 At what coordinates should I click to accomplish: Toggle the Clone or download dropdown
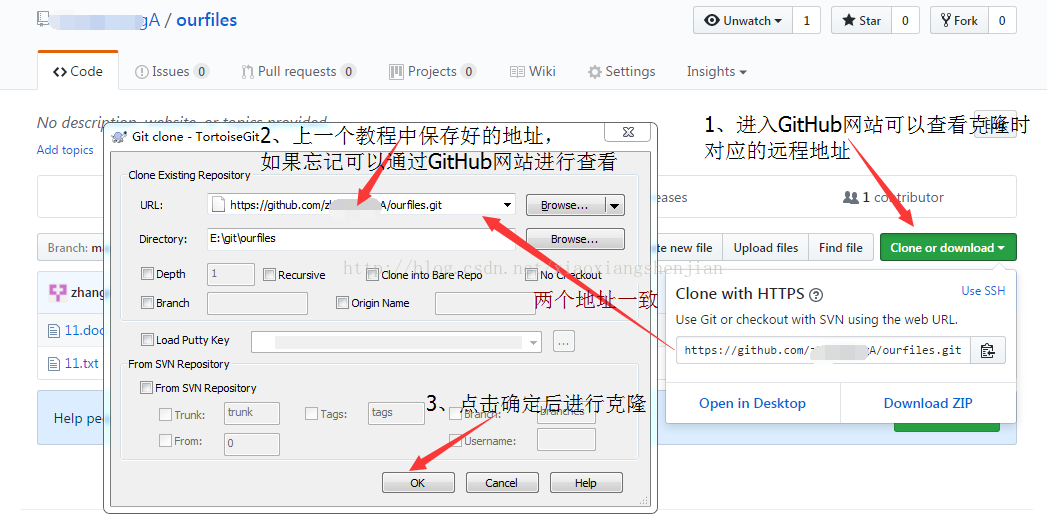(x=948, y=248)
